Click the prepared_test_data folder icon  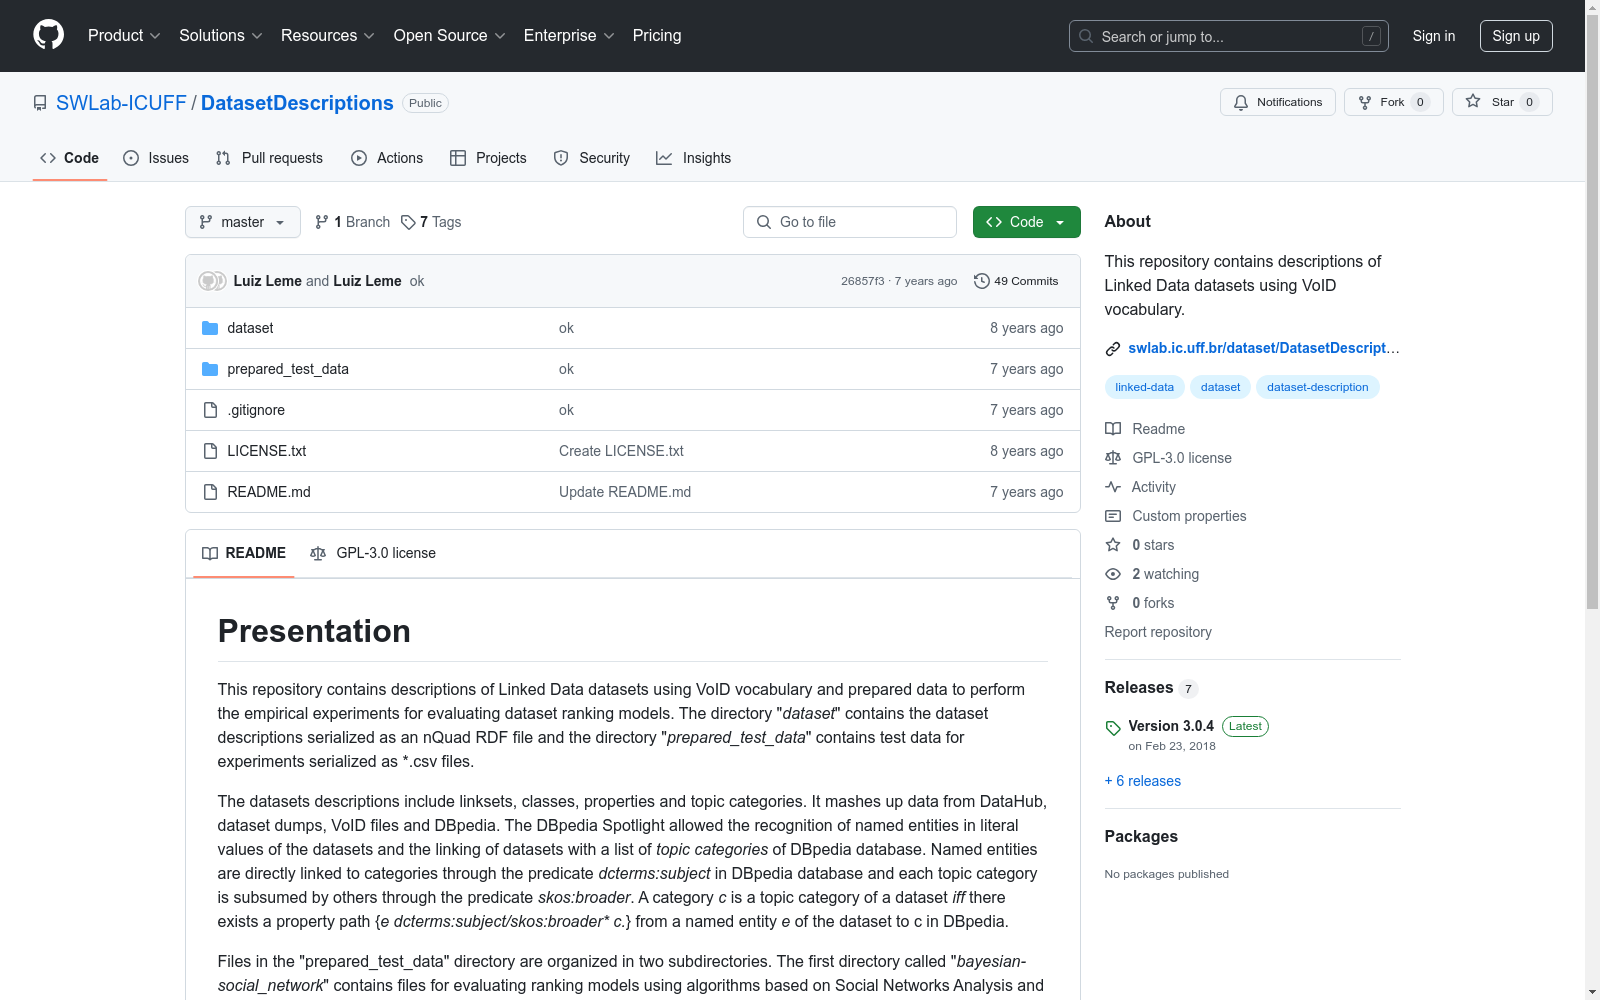[210, 369]
